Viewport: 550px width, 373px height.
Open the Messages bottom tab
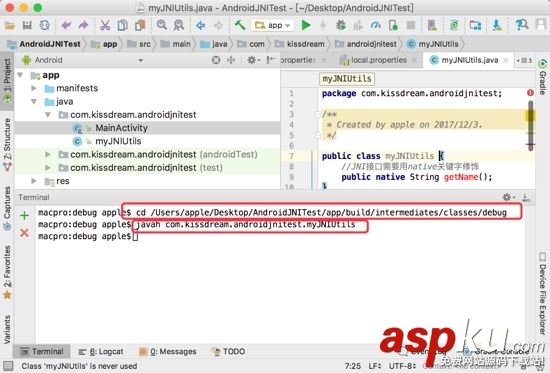pos(168,351)
